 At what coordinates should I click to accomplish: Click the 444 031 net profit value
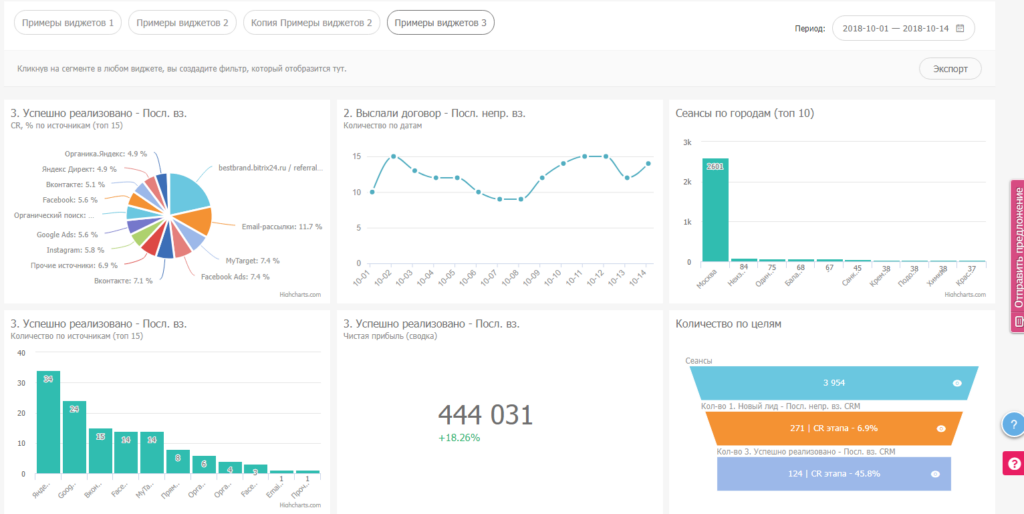(x=485, y=416)
